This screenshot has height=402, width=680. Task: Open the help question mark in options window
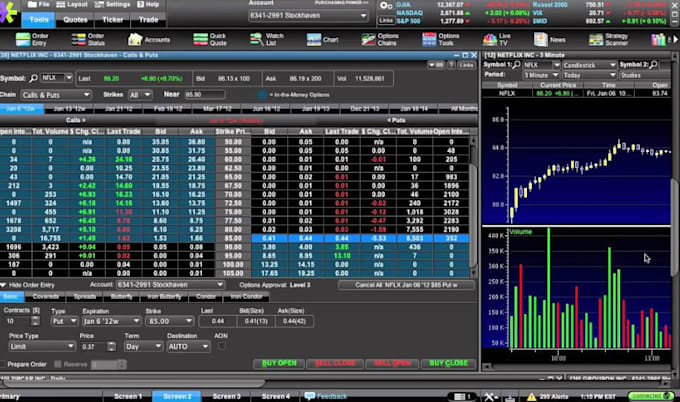pyautogui.click(x=451, y=65)
